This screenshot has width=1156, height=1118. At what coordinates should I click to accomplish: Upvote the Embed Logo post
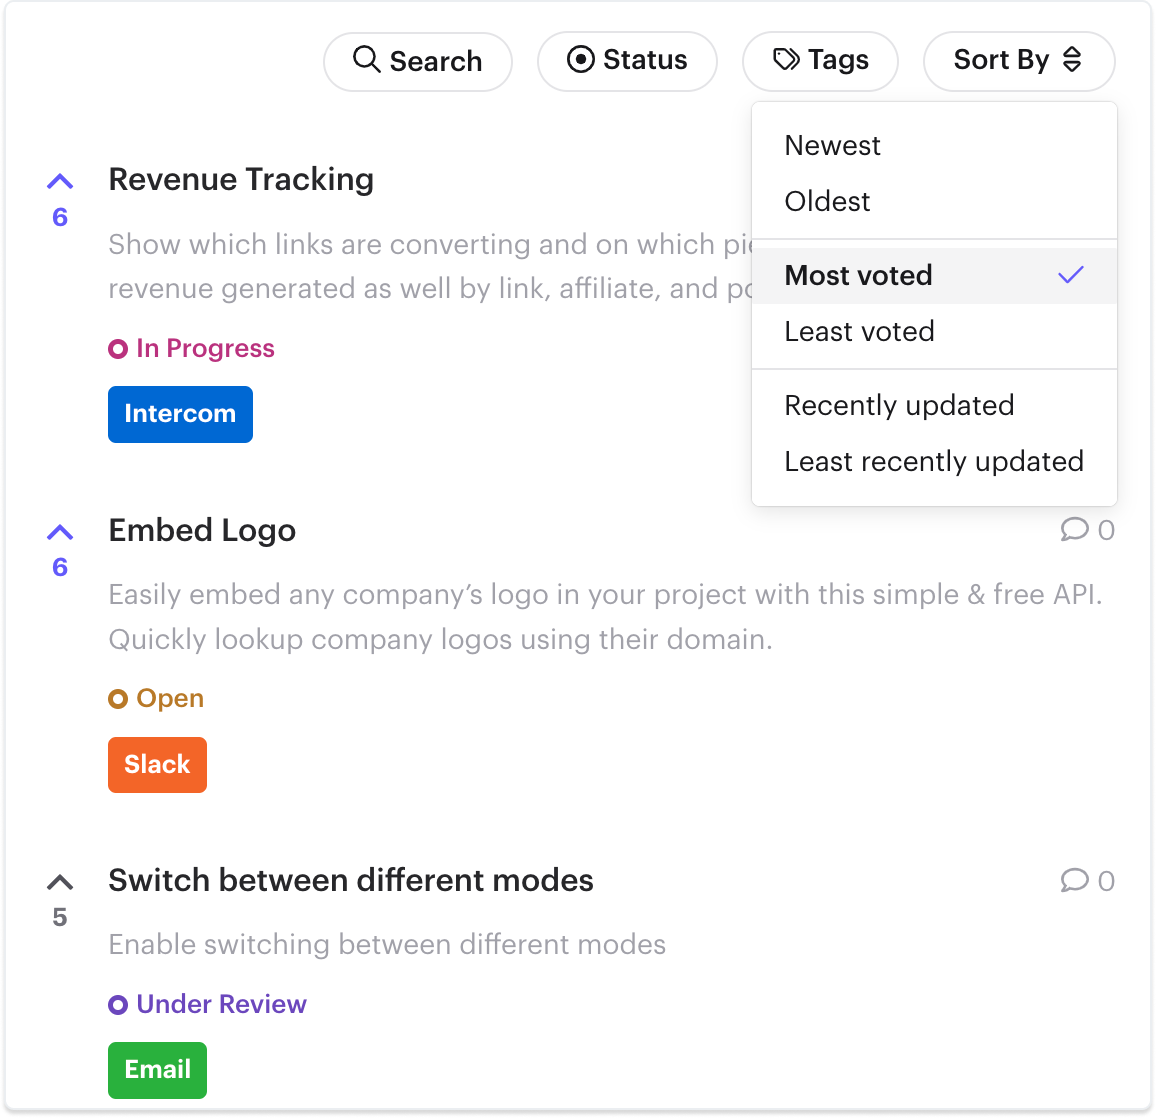click(60, 532)
